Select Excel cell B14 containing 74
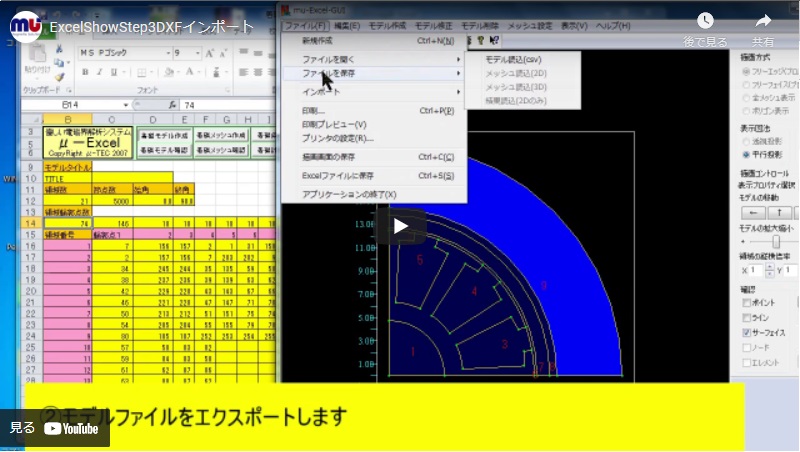The width and height of the screenshot is (800, 452). [67, 223]
